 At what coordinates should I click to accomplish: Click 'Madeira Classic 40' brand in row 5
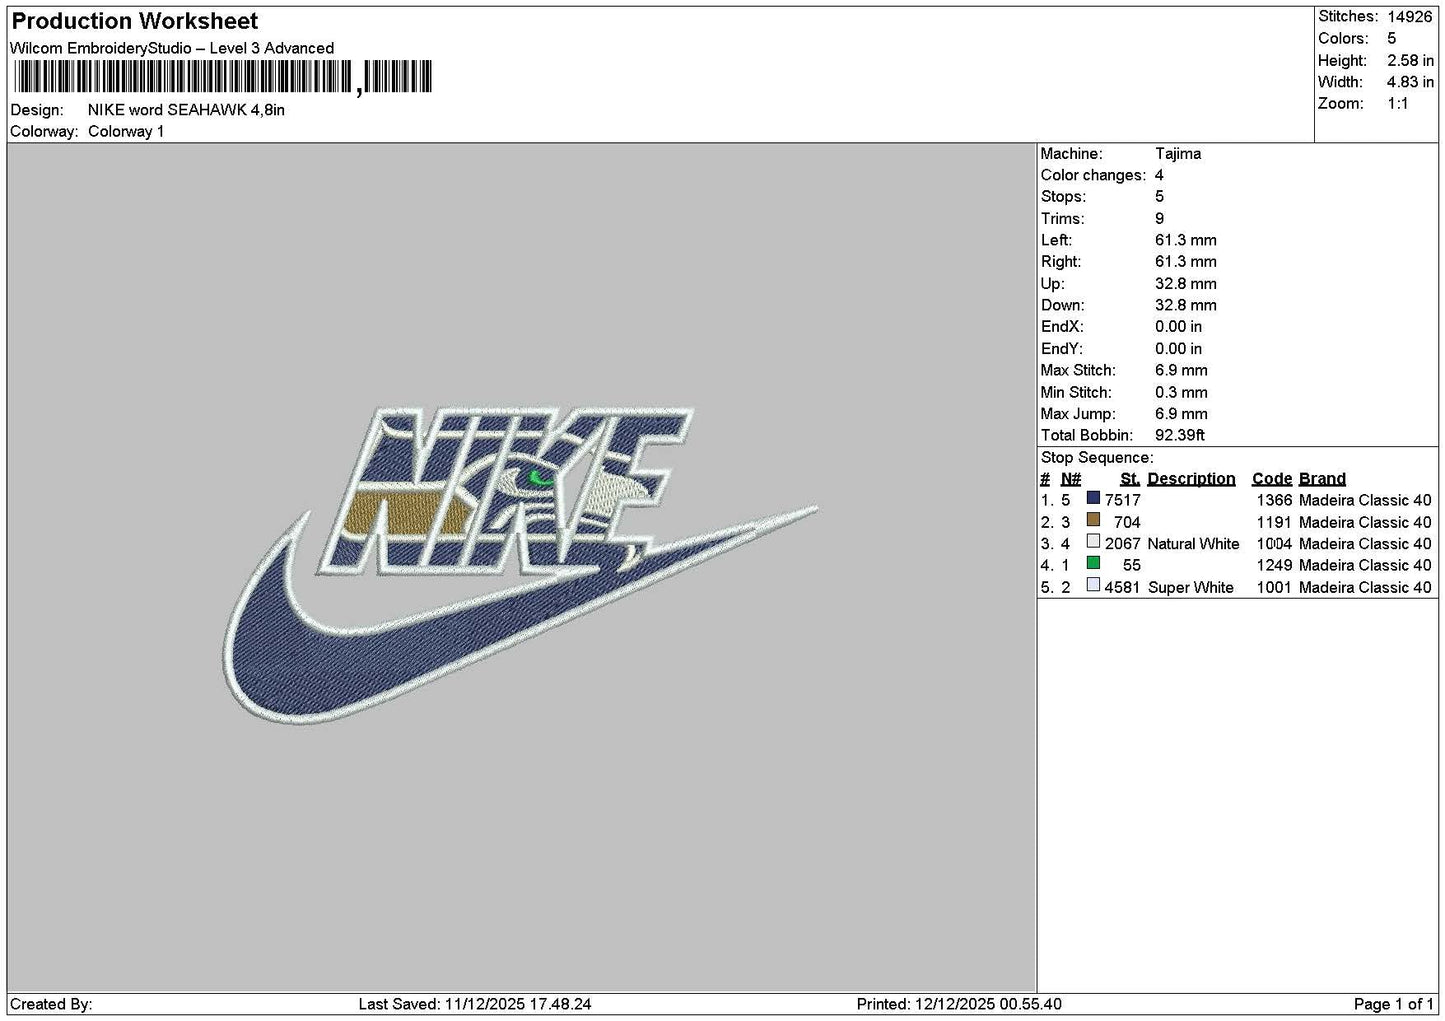pyautogui.click(x=1365, y=587)
